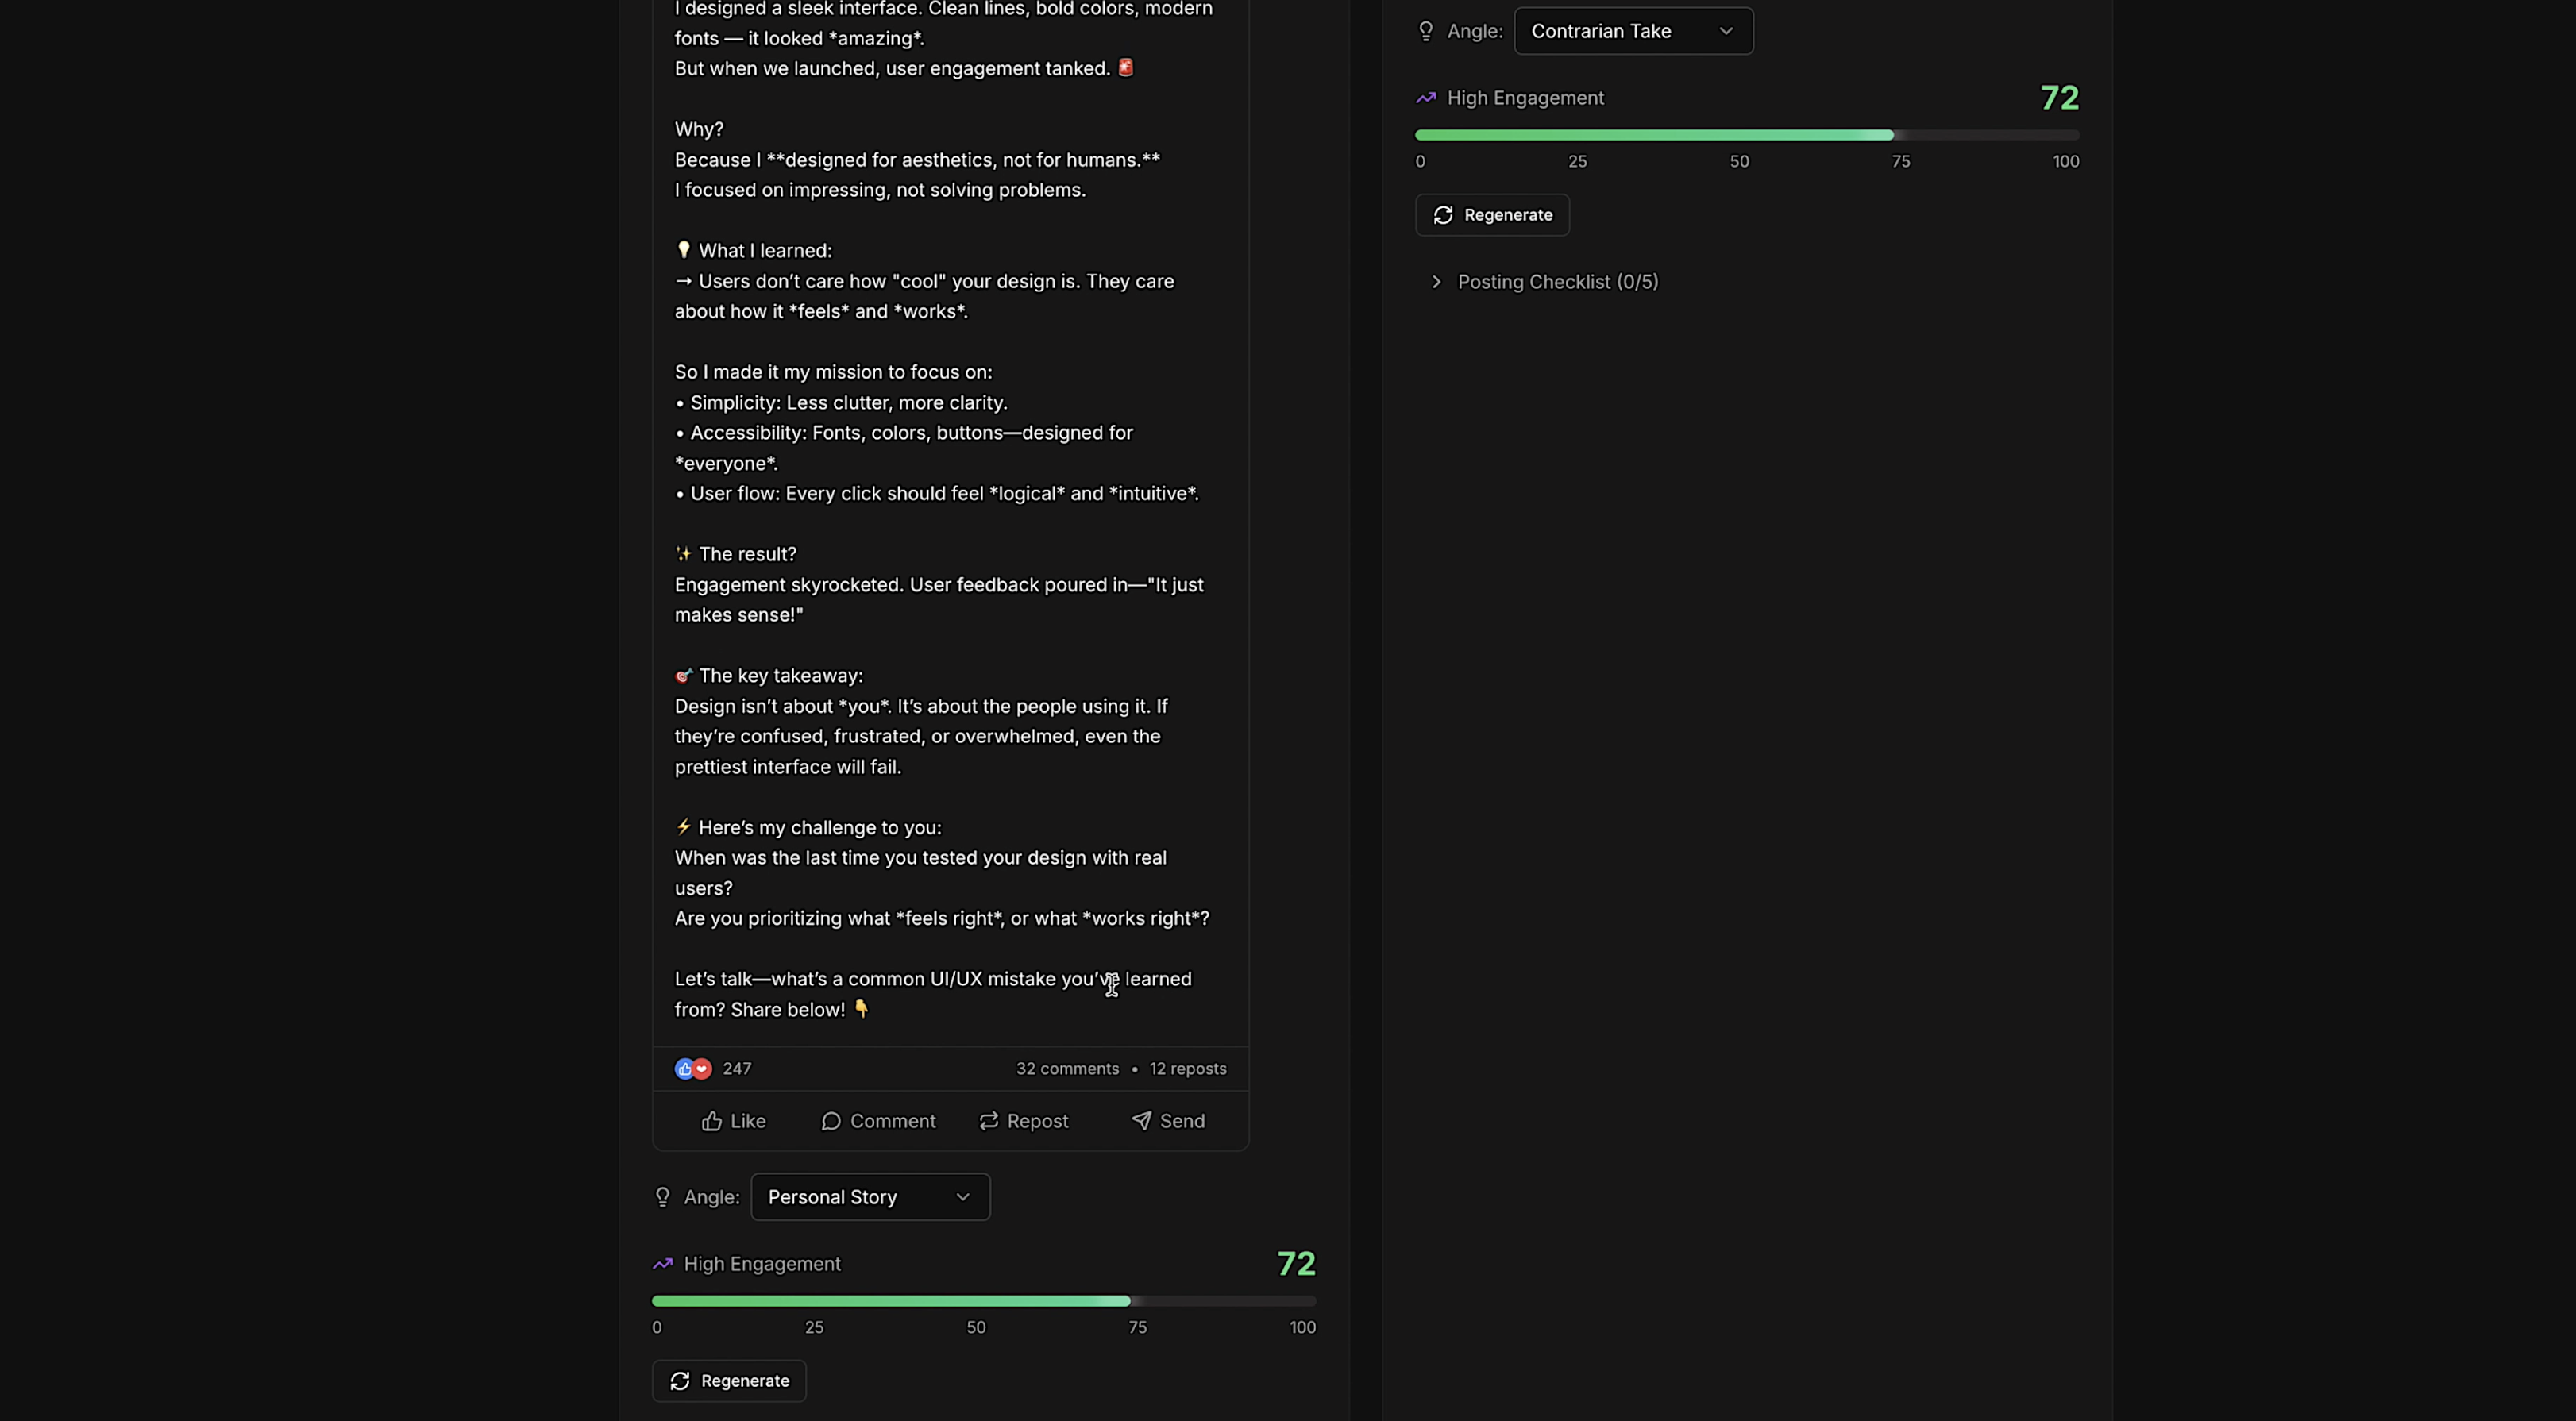Click the Send paper plane icon

coord(1140,1121)
